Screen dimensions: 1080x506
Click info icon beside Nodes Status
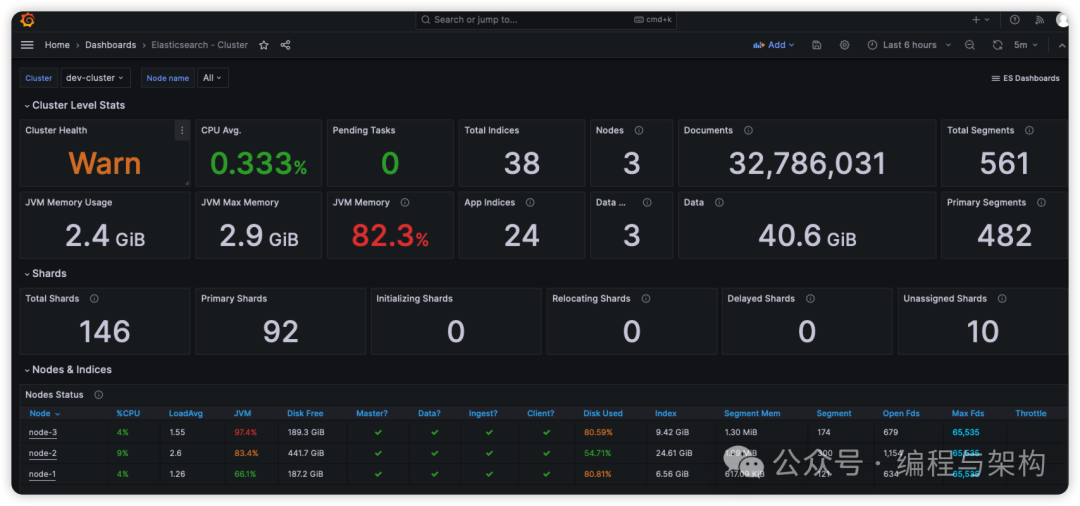coord(98,394)
